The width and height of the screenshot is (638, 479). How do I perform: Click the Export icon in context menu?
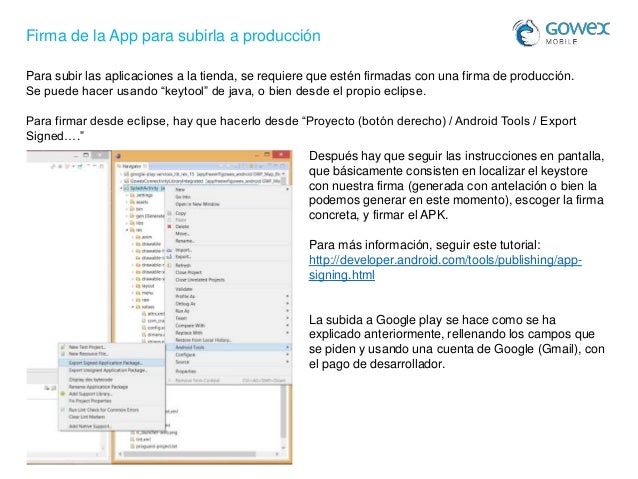(x=170, y=256)
